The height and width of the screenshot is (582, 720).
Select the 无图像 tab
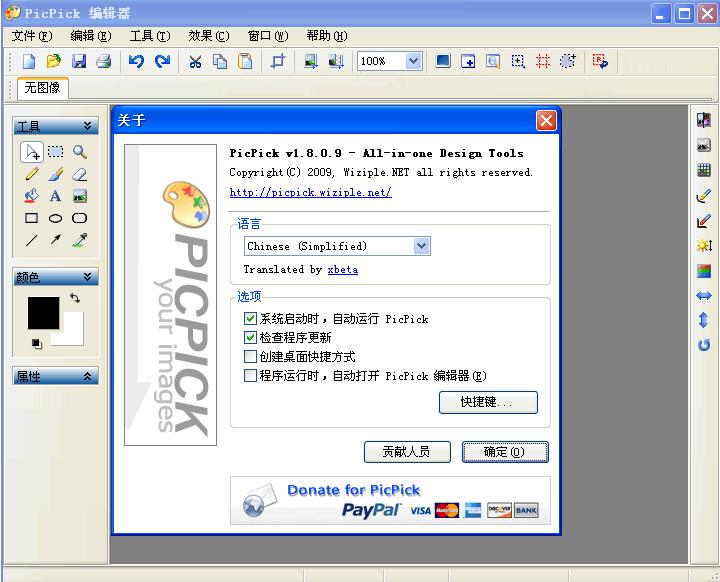point(43,88)
